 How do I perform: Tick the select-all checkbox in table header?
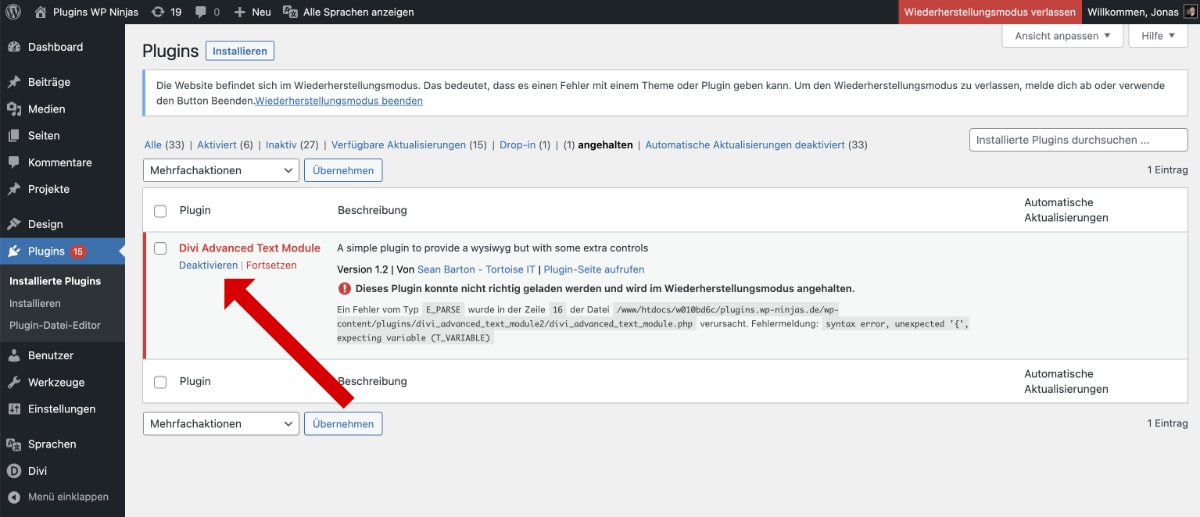click(x=160, y=211)
